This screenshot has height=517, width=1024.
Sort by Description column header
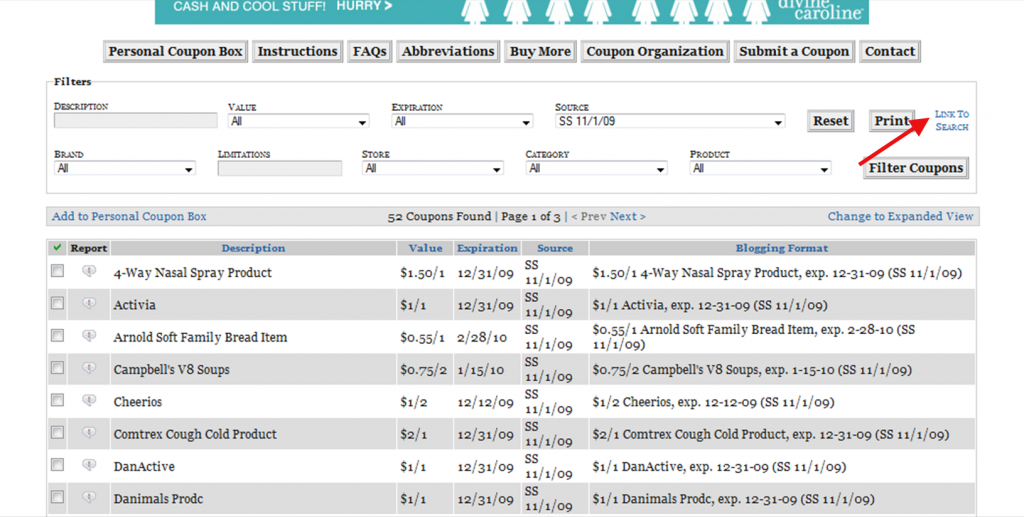[253, 248]
